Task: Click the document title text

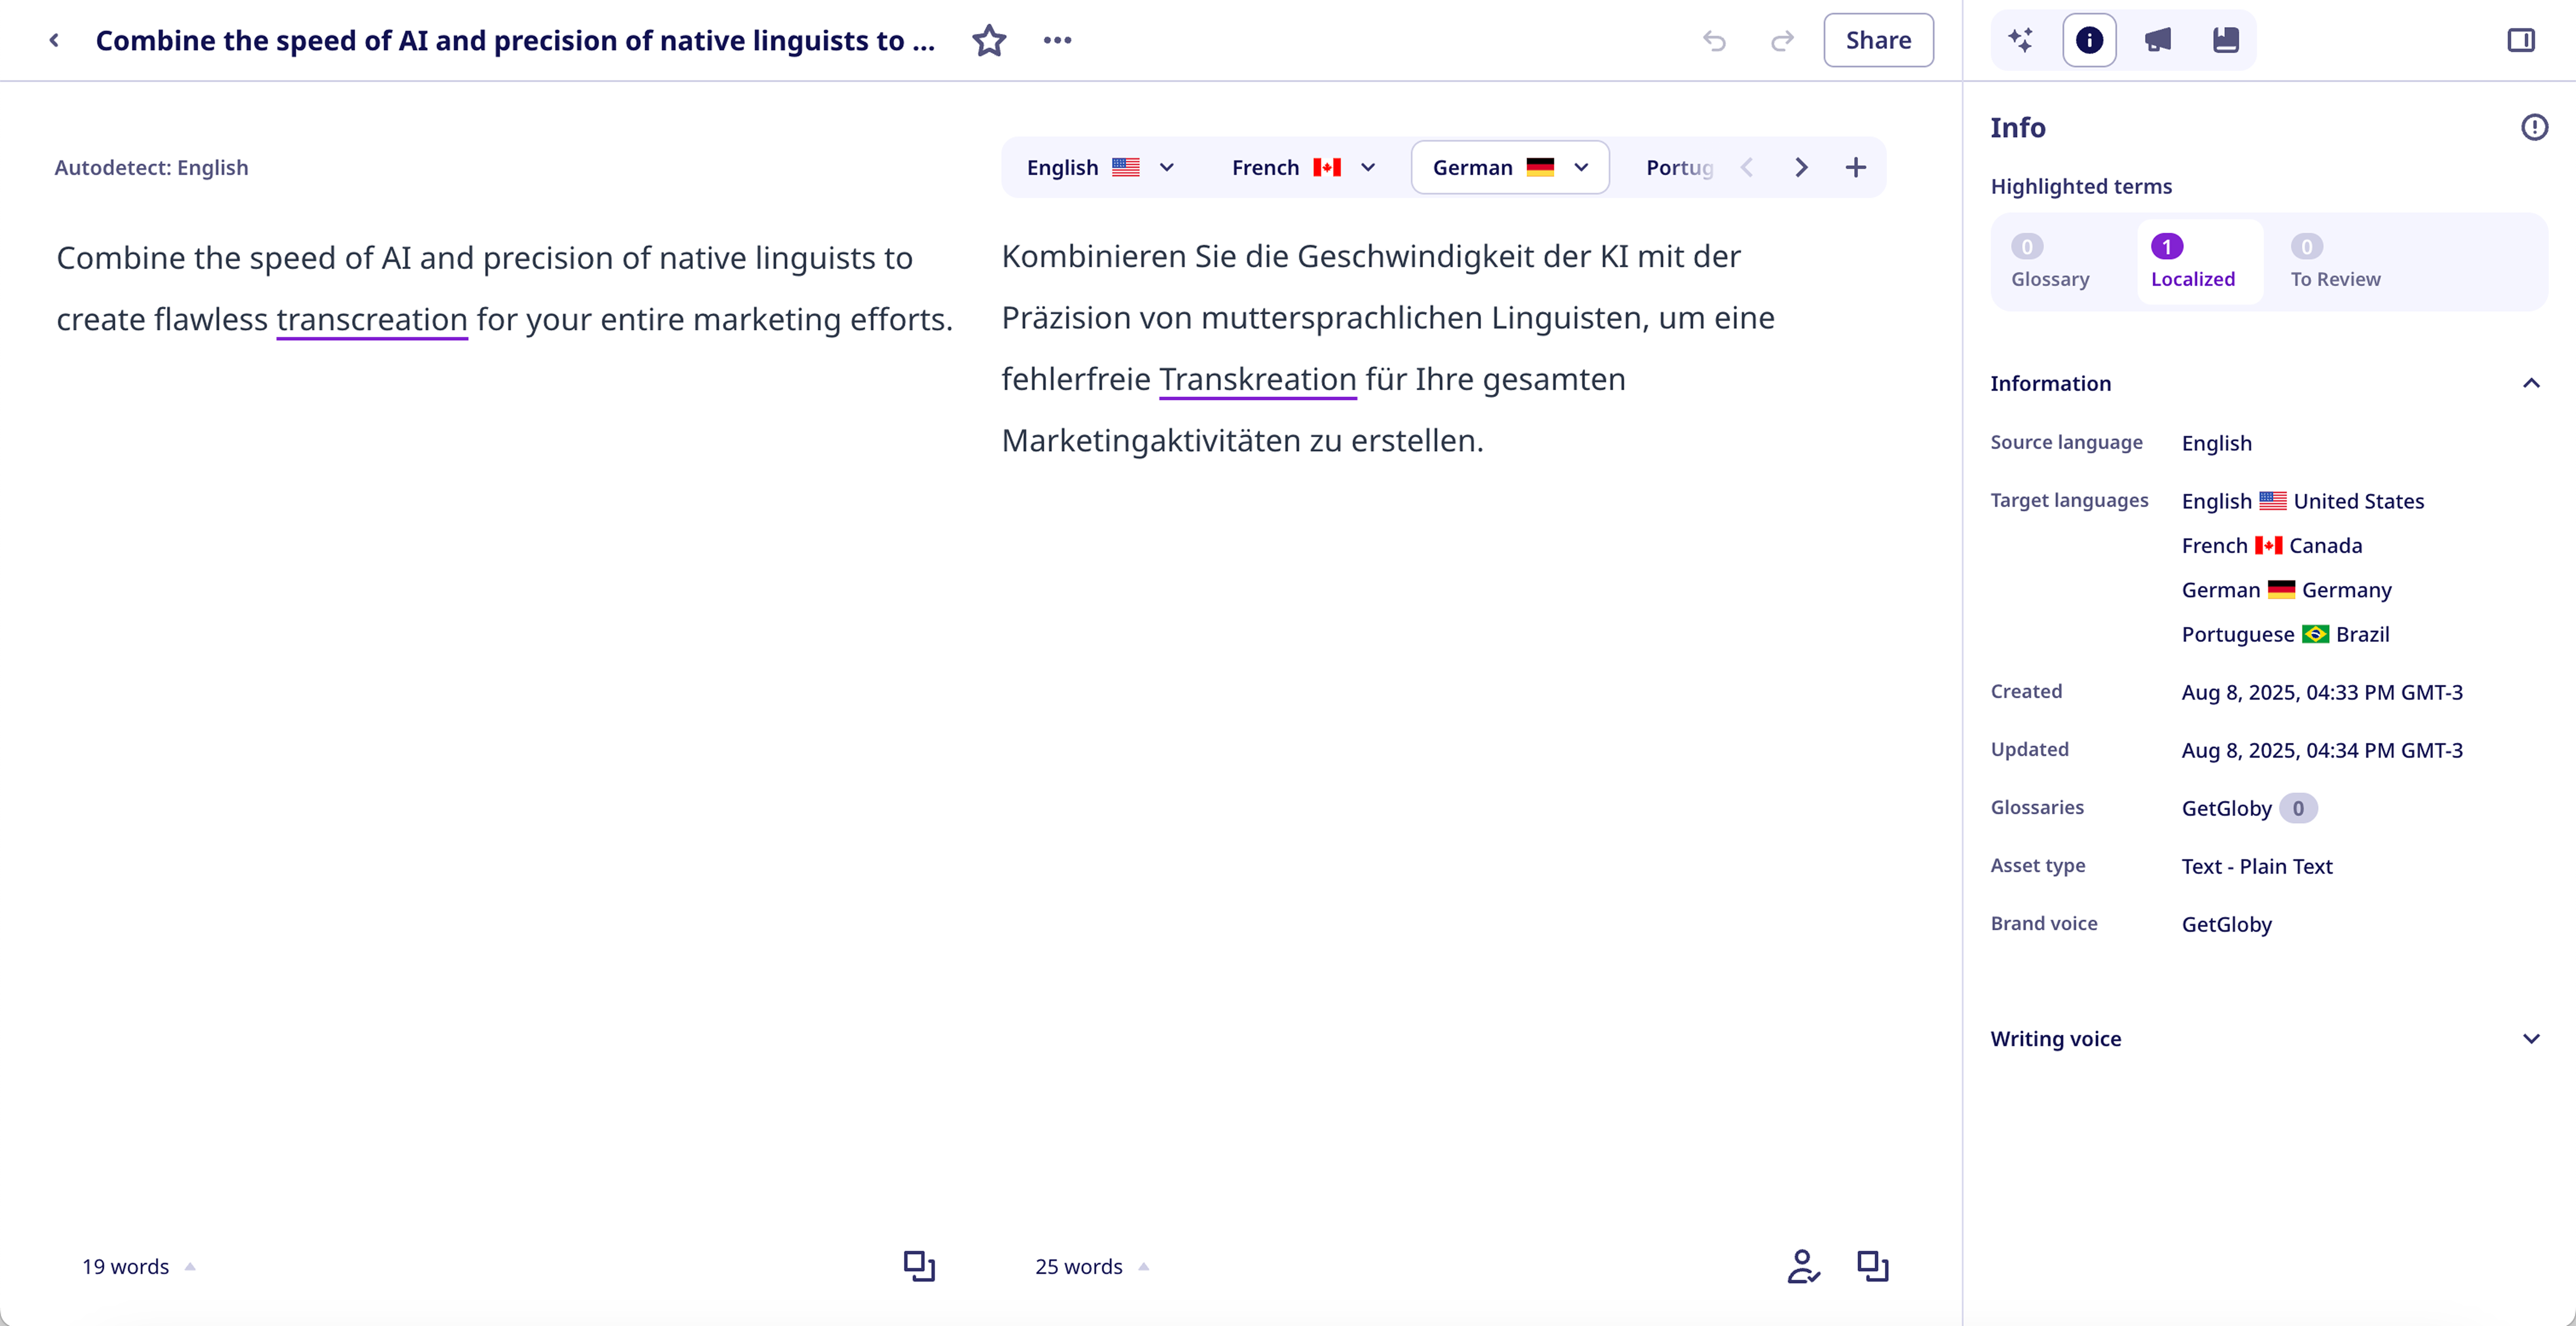Action: click(x=515, y=40)
